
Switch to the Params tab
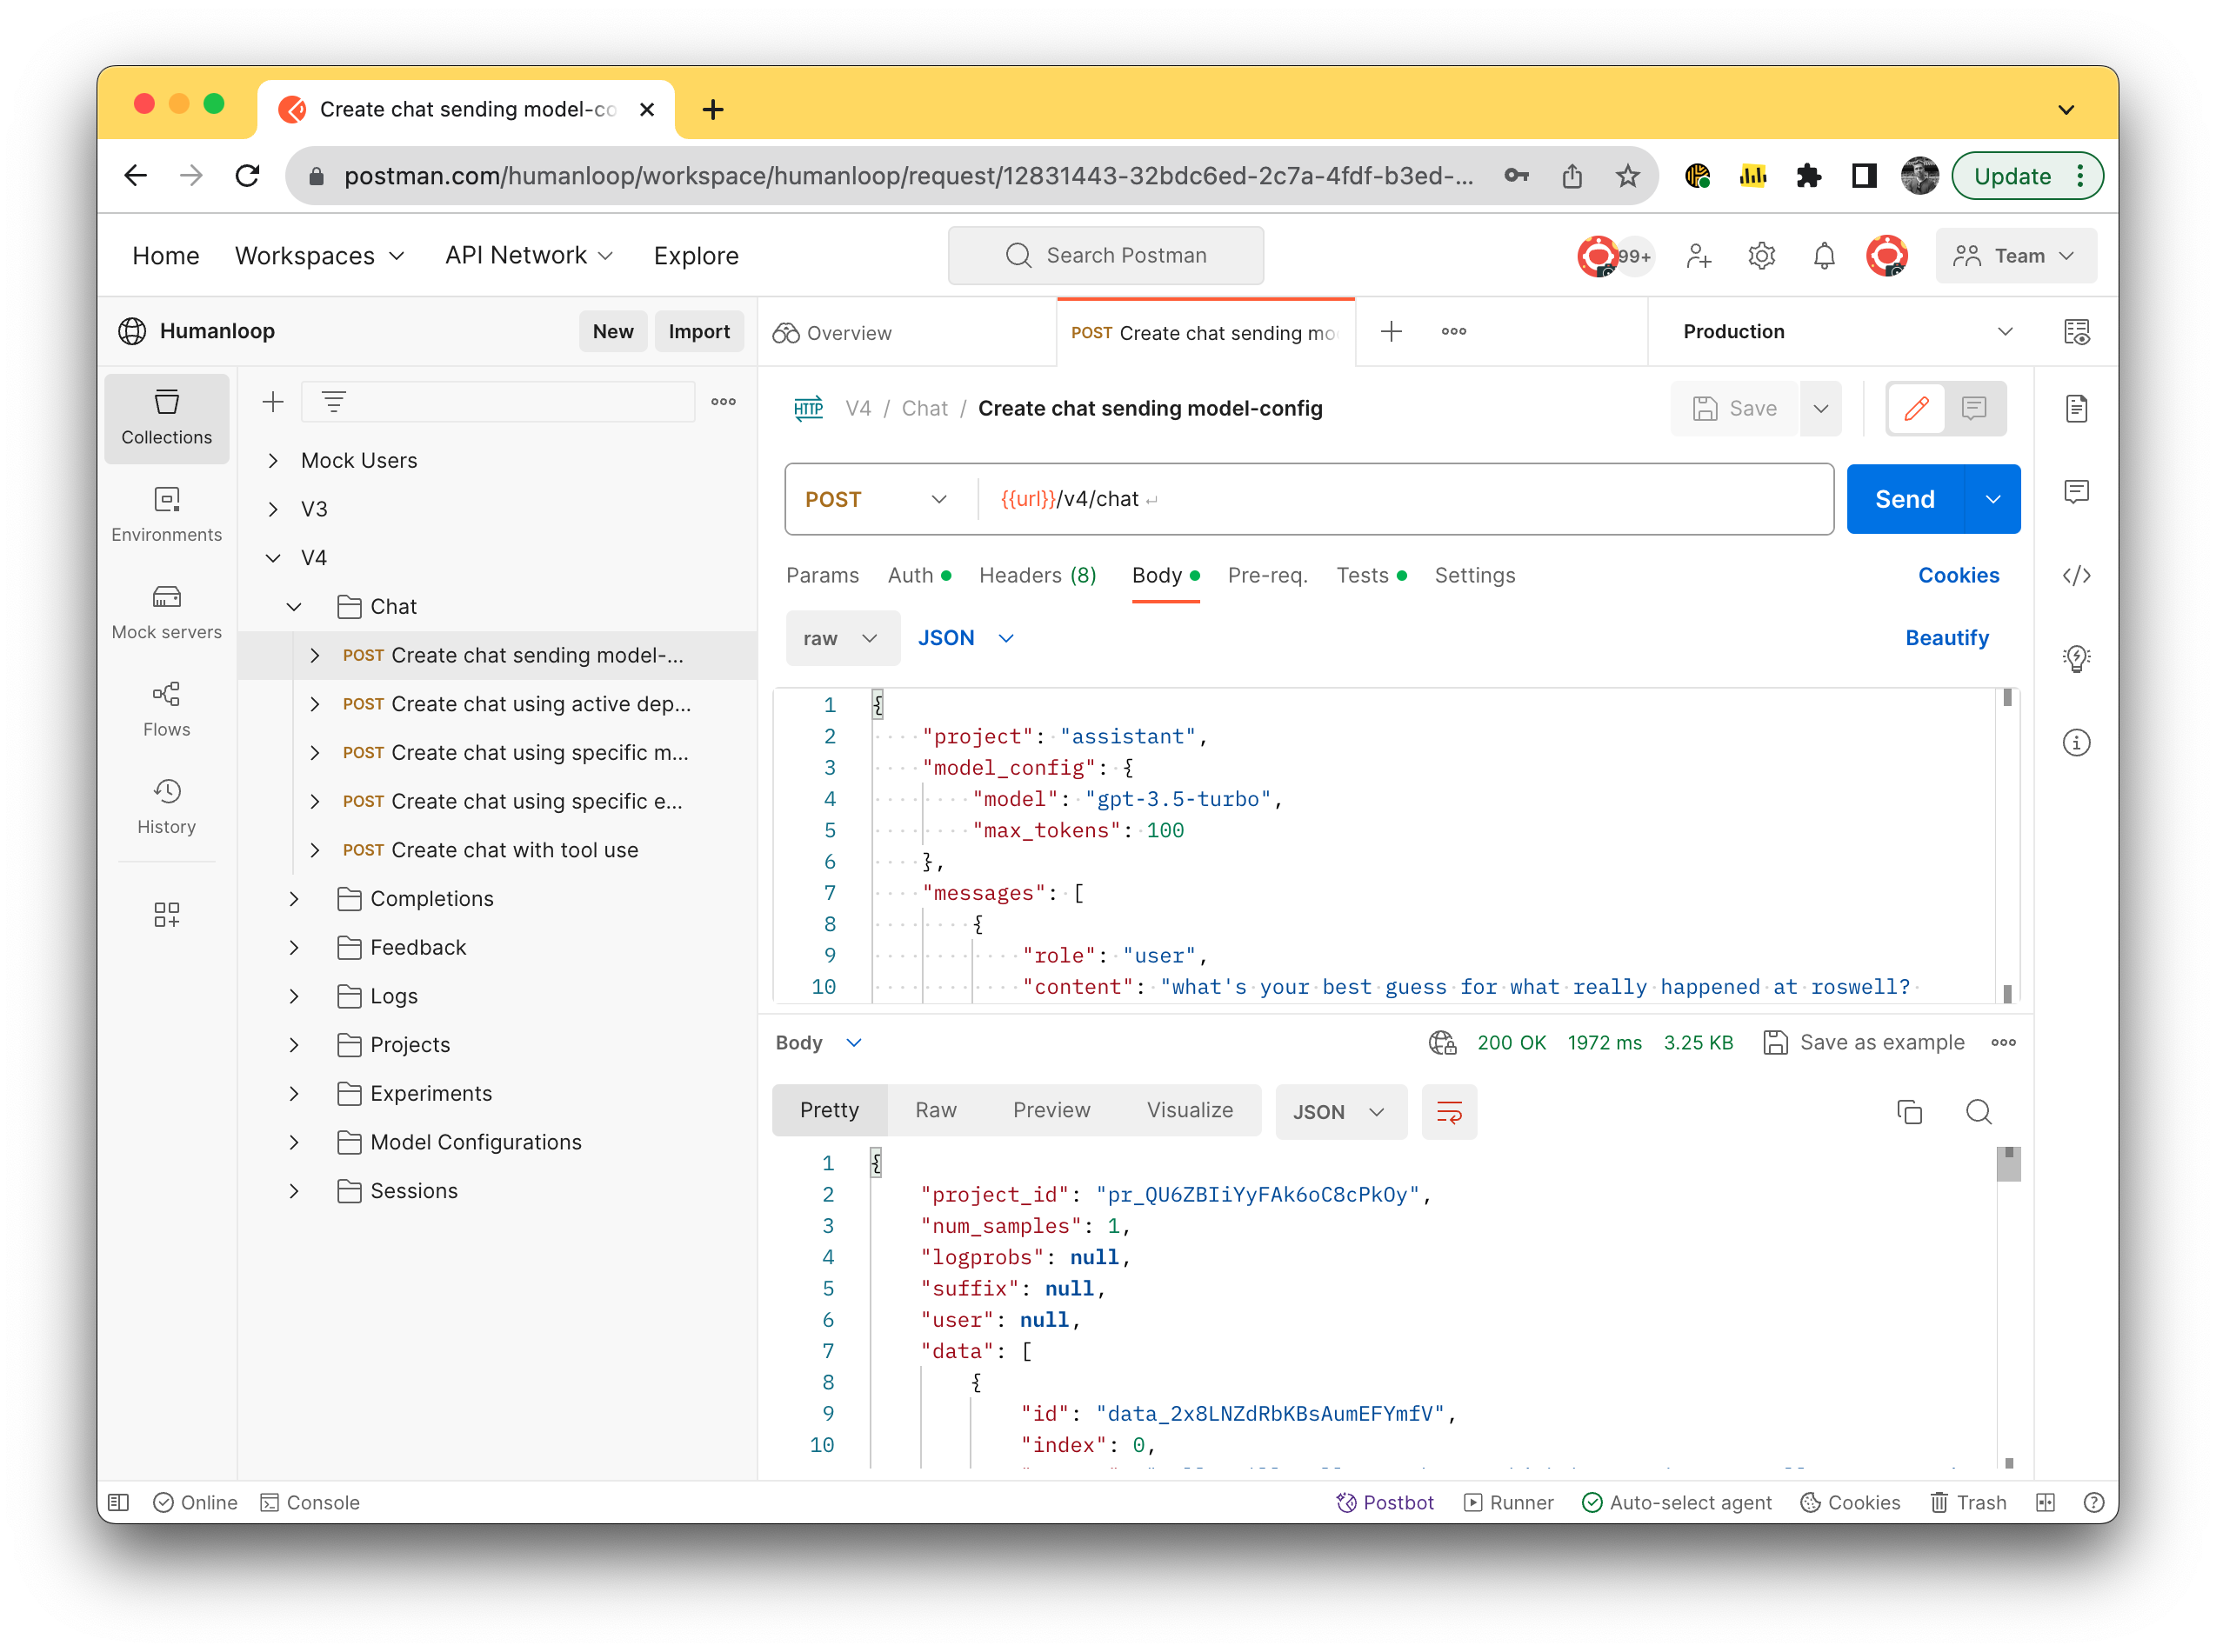(x=822, y=576)
